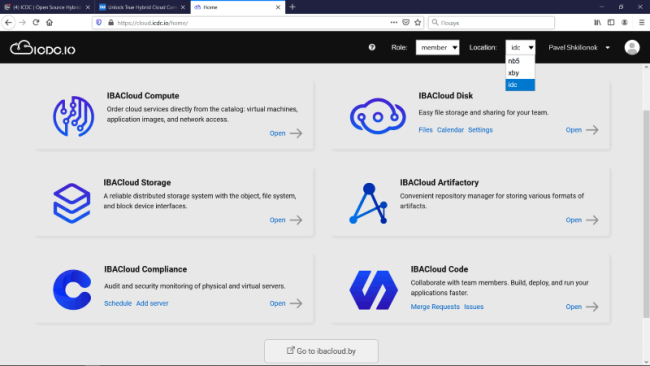650x366 pixels.
Task: Open the Role member dropdown
Action: coord(437,47)
